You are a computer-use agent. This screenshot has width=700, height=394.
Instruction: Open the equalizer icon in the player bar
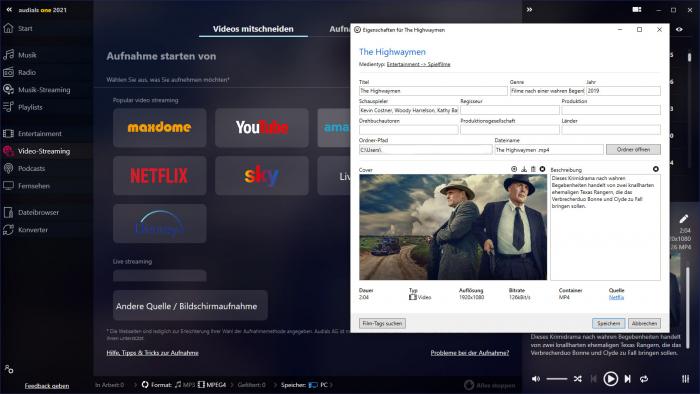coord(685,379)
